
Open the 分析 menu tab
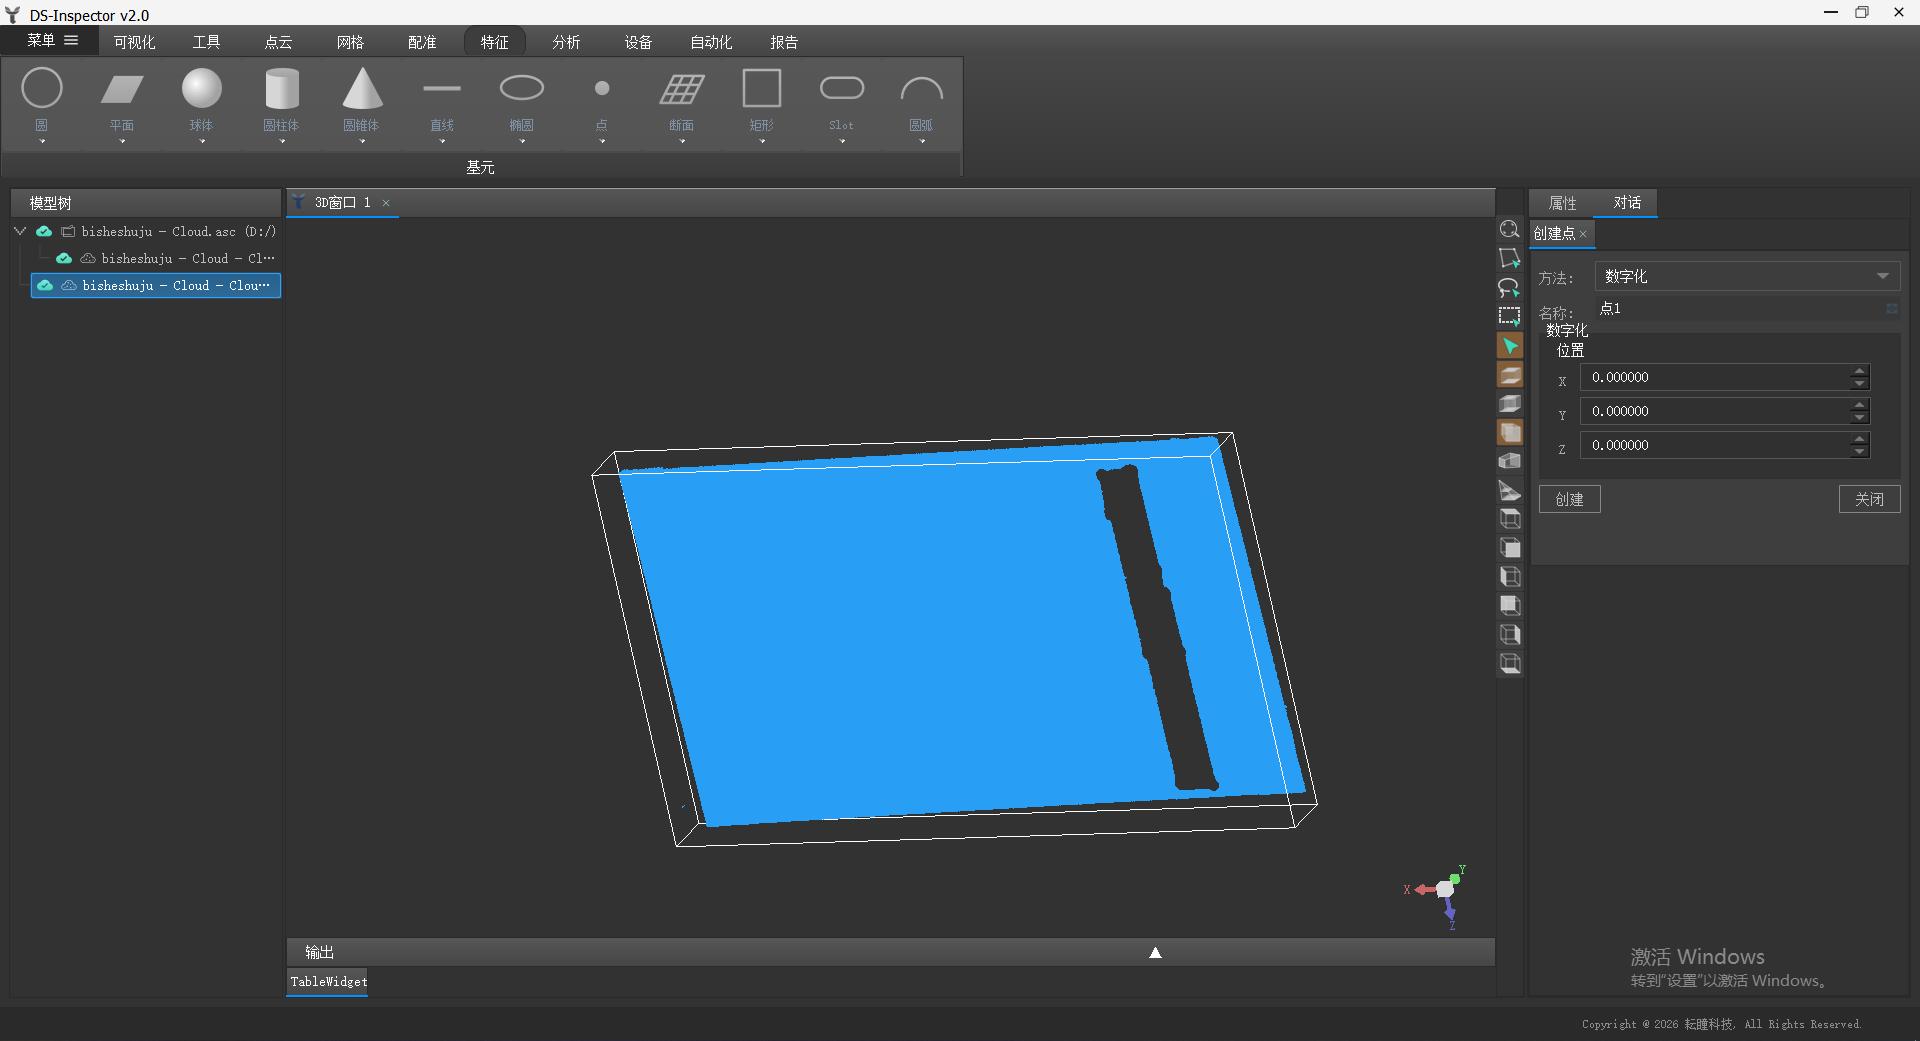tap(566, 42)
